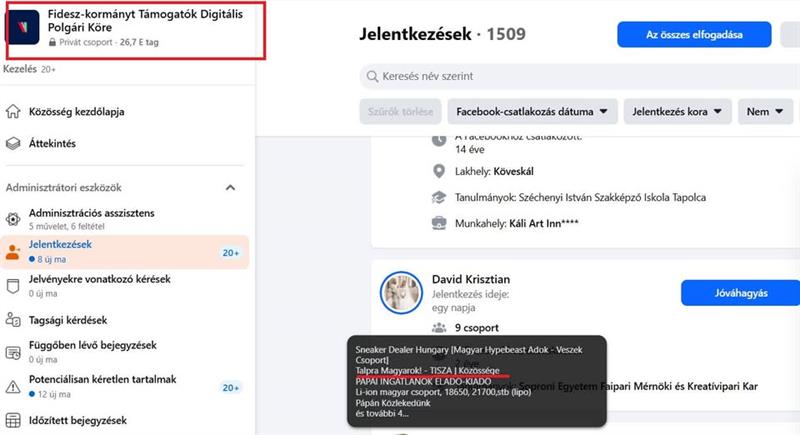
Task: Collapse Adminisztrátori eszközök section
Action: pyautogui.click(x=230, y=187)
